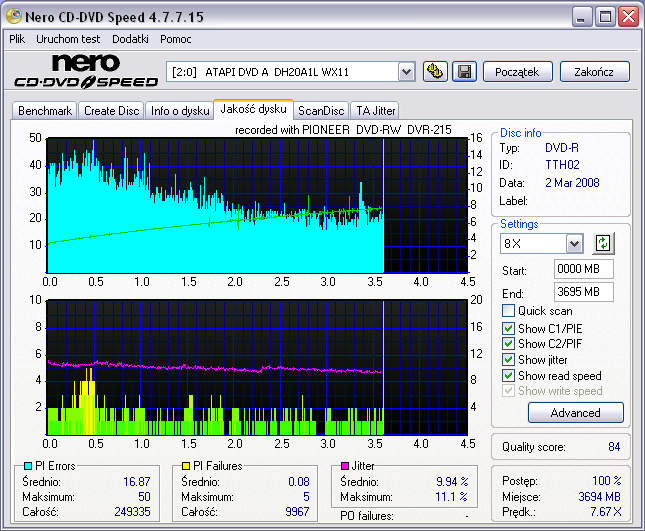
Task: Click the cyan PI Errors legend square
Action: point(28,466)
